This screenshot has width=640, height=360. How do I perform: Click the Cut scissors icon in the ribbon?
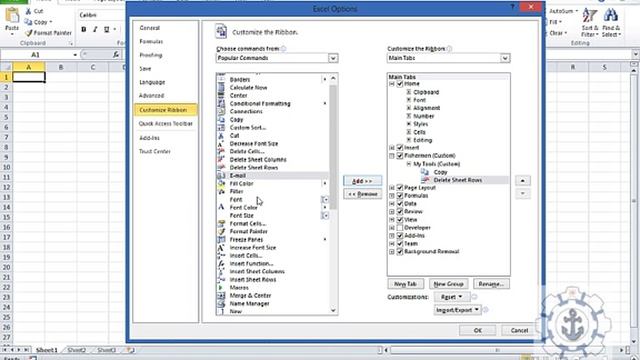(x=28, y=11)
